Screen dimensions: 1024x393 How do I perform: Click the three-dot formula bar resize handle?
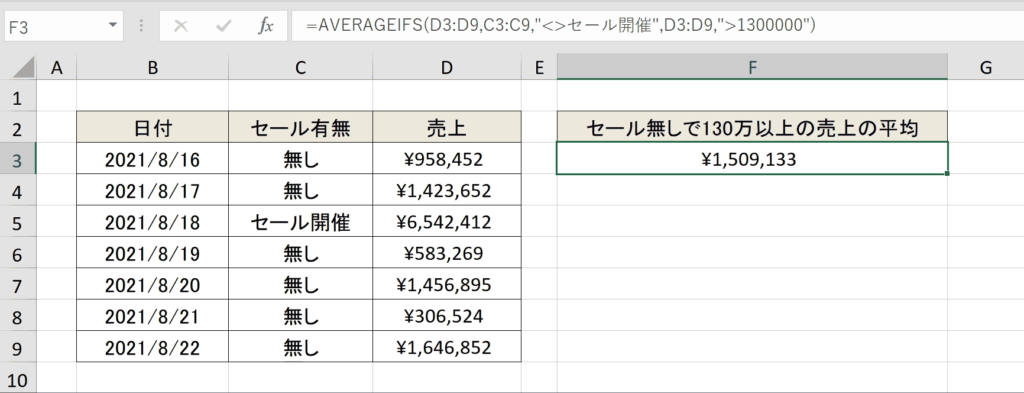click(141, 26)
